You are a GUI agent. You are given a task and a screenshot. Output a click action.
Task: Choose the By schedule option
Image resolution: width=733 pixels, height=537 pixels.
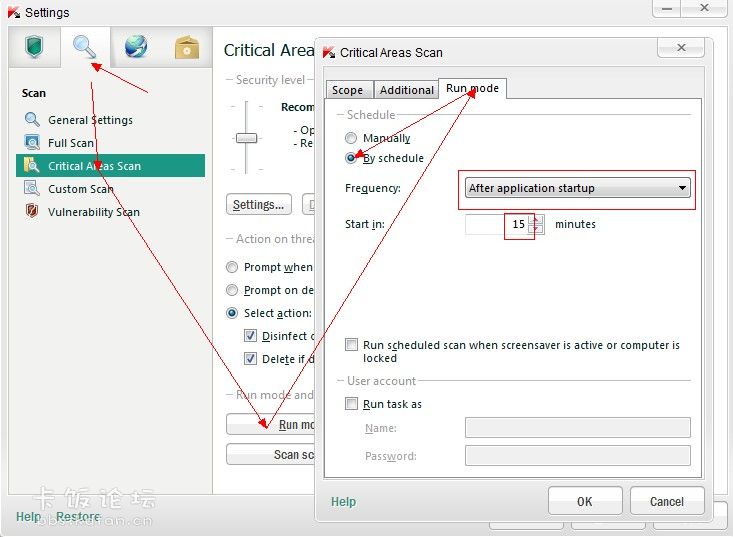351,158
